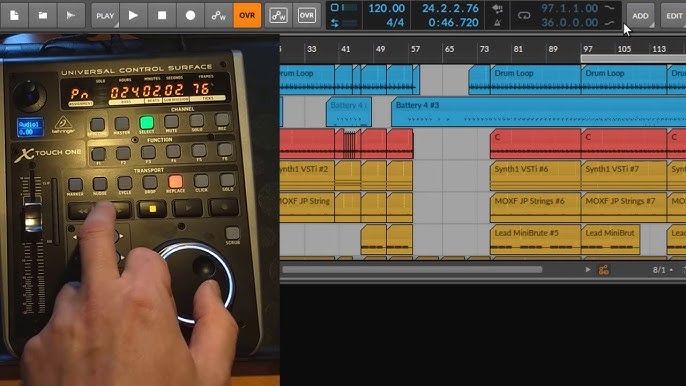Select the Synth1 VSTi #2 clip
This screenshot has height=386, width=686.
point(307,175)
